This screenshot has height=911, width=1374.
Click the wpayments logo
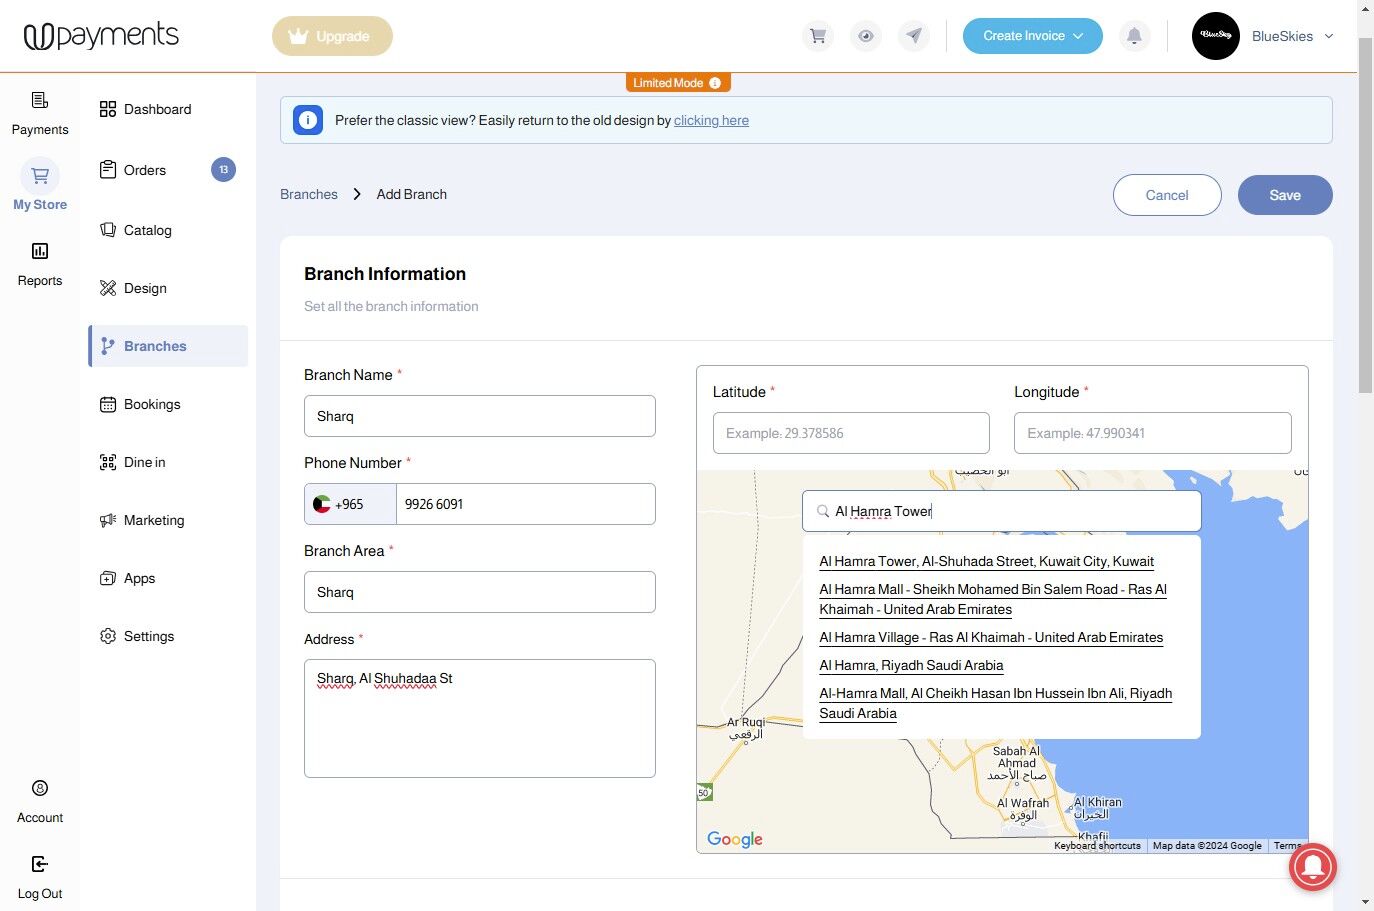click(101, 36)
